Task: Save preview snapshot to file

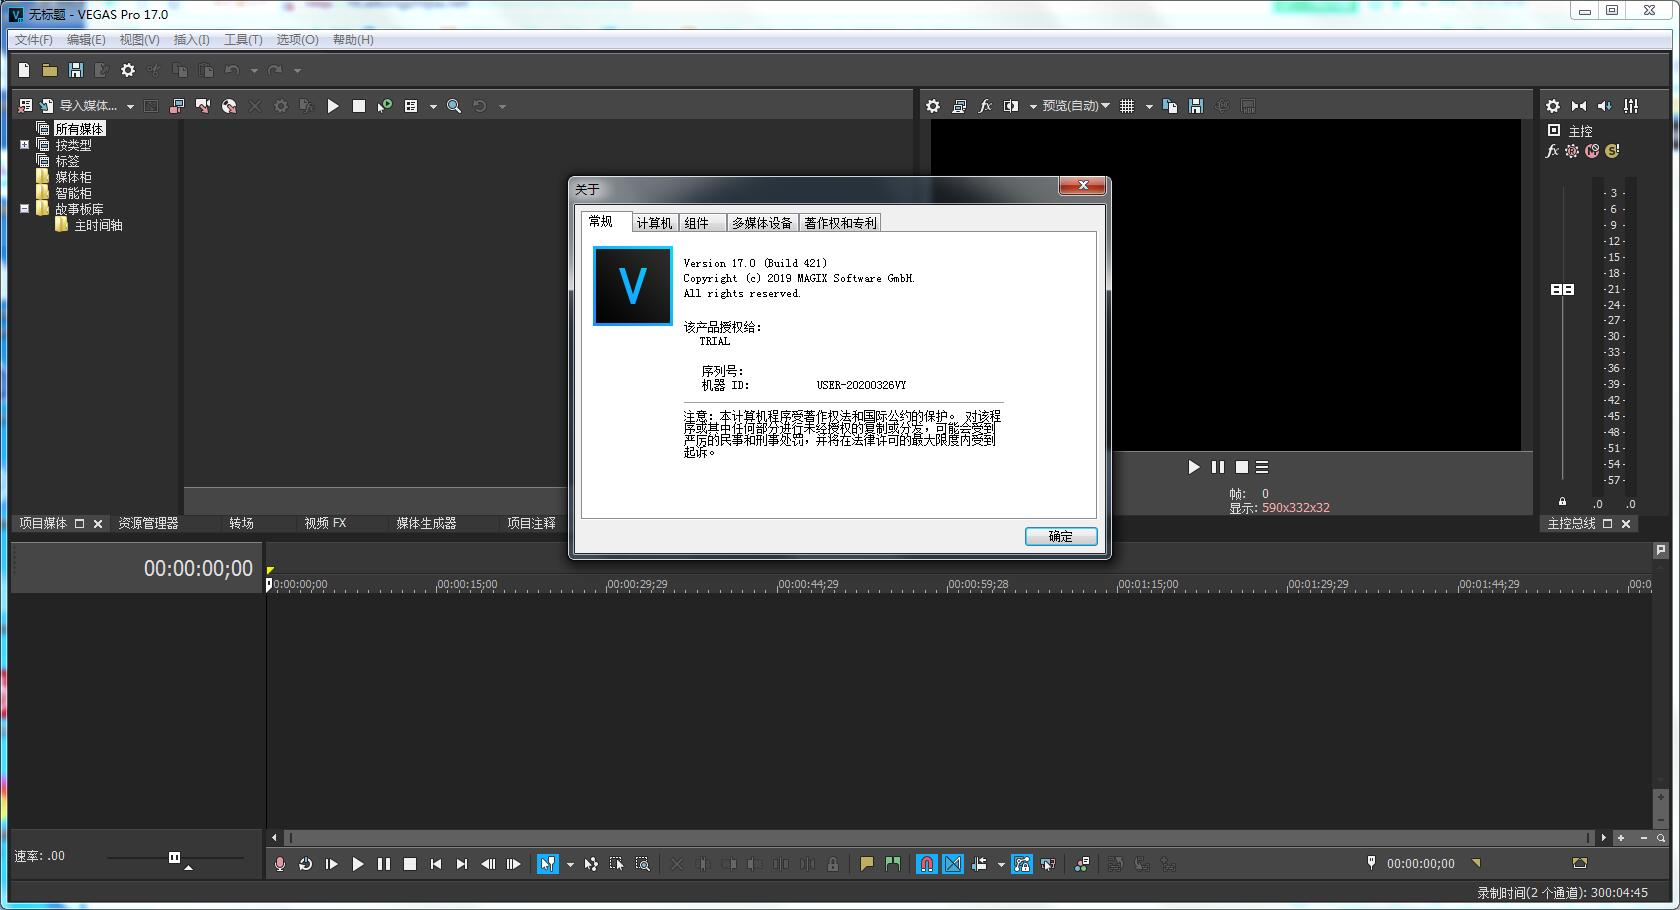Action: (1195, 105)
